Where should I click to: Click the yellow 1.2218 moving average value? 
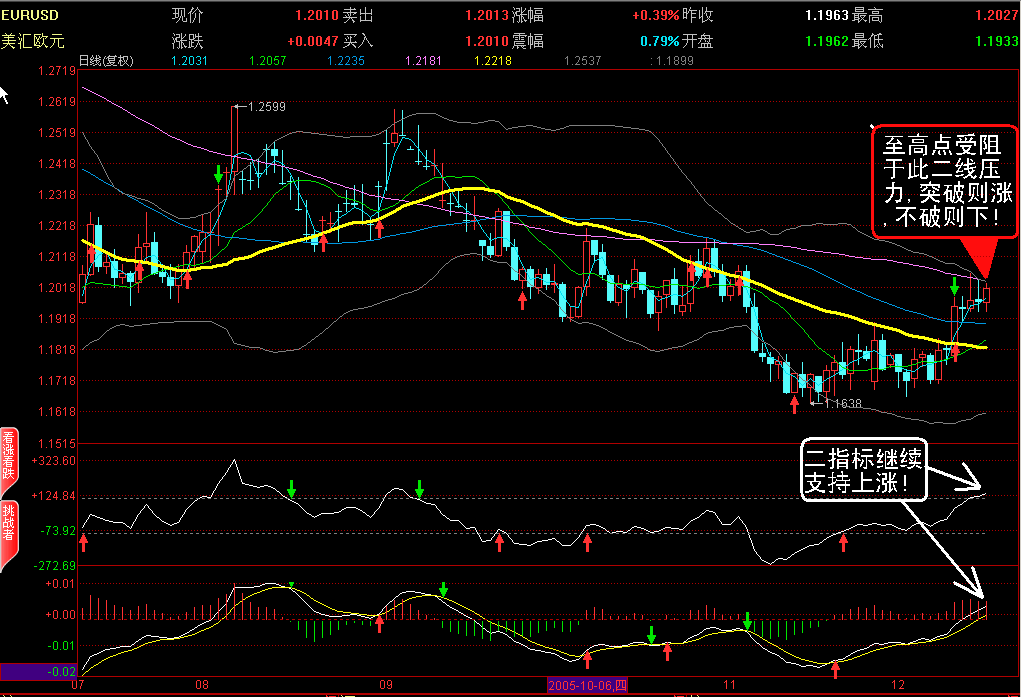pyautogui.click(x=493, y=61)
